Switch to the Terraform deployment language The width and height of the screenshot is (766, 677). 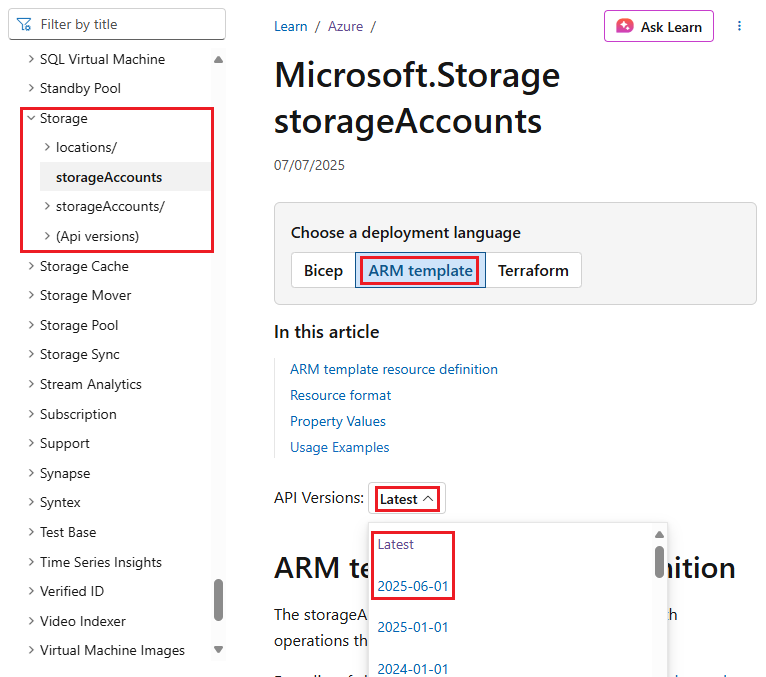click(533, 270)
